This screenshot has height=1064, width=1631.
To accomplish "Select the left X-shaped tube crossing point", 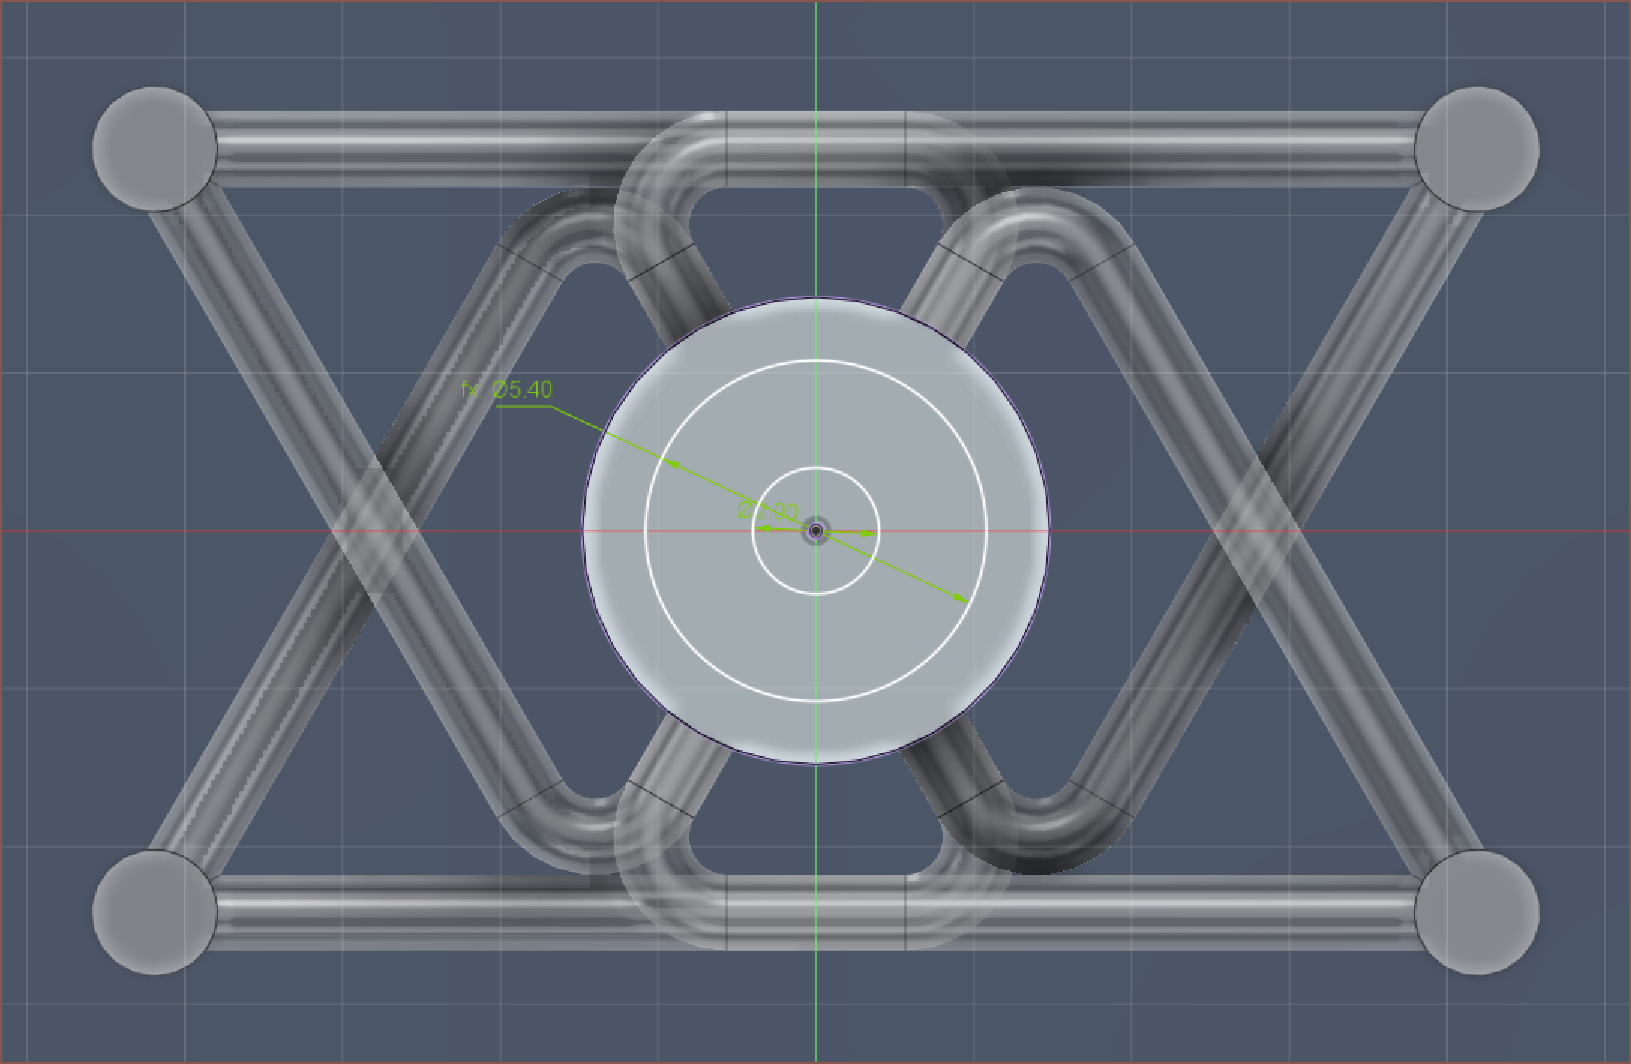I will (x=372, y=531).
